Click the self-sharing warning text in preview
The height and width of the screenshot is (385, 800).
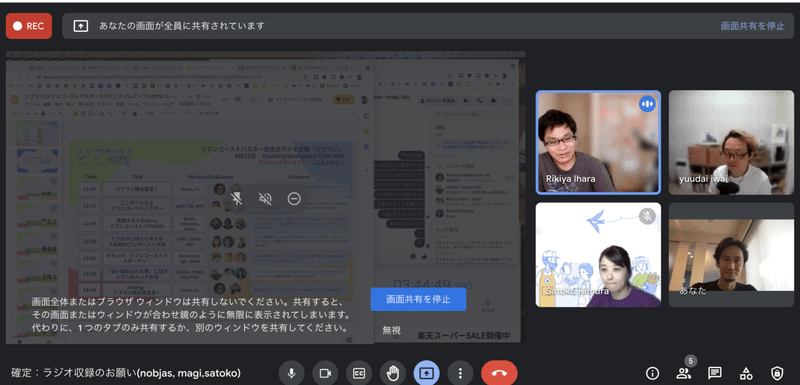click(191, 314)
